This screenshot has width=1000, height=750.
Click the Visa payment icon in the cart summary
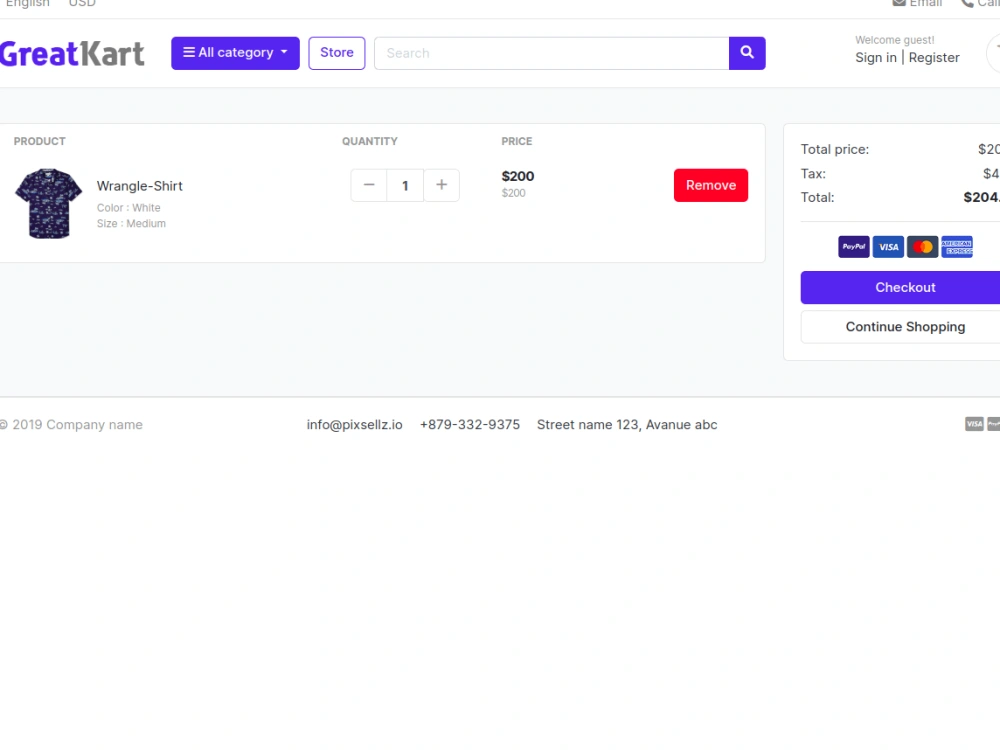(888, 247)
